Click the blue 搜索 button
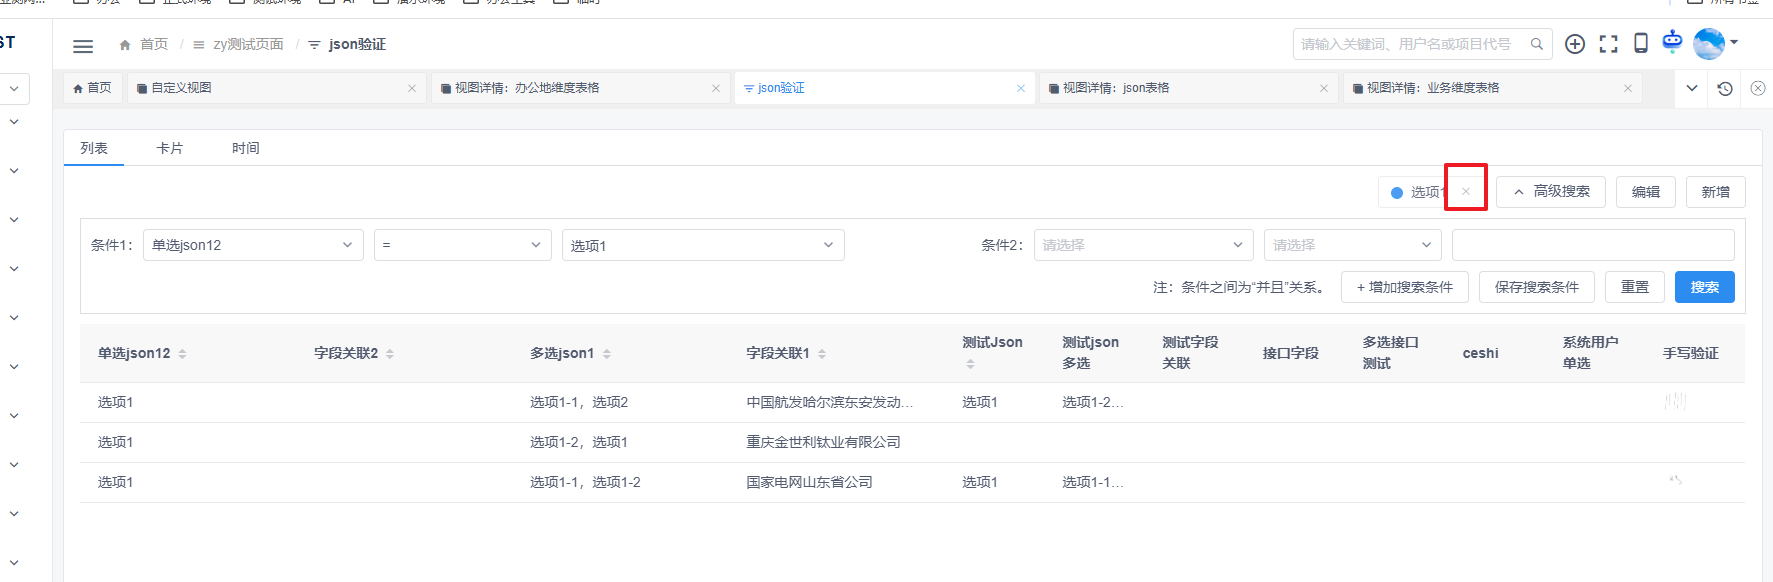This screenshot has width=1773, height=582. 1704,287
